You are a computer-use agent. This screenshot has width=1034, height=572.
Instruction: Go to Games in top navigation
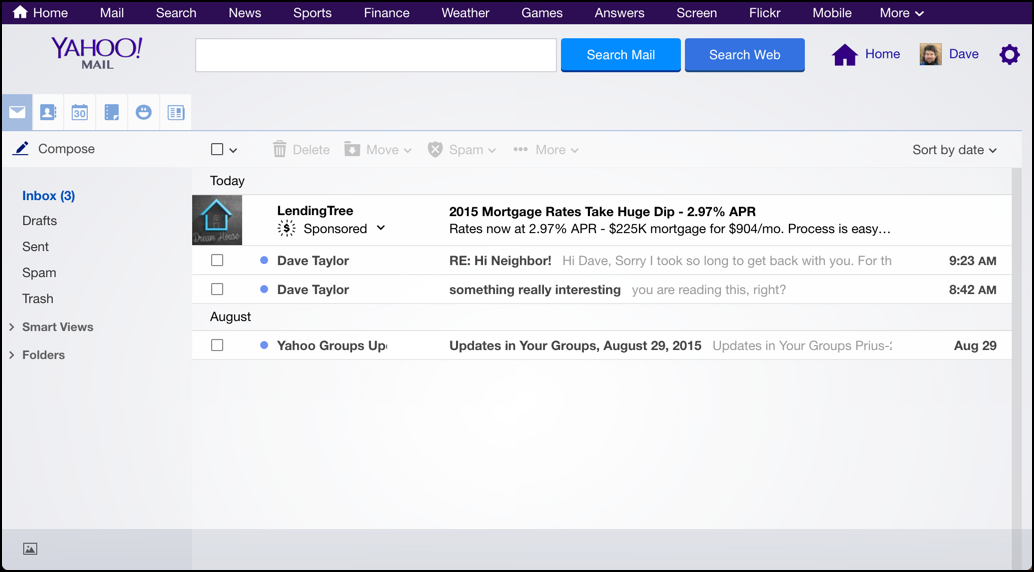point(541,13)
